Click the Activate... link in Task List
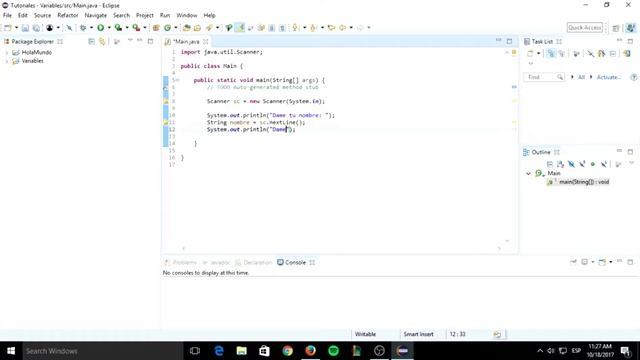This screenshot has height=360, width=640. tap(609, 77)
